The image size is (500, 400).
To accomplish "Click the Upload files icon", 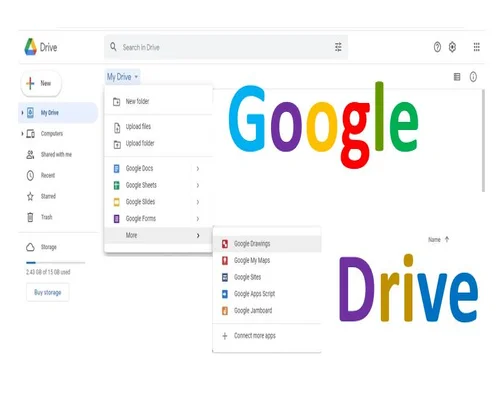I will 117,127.
